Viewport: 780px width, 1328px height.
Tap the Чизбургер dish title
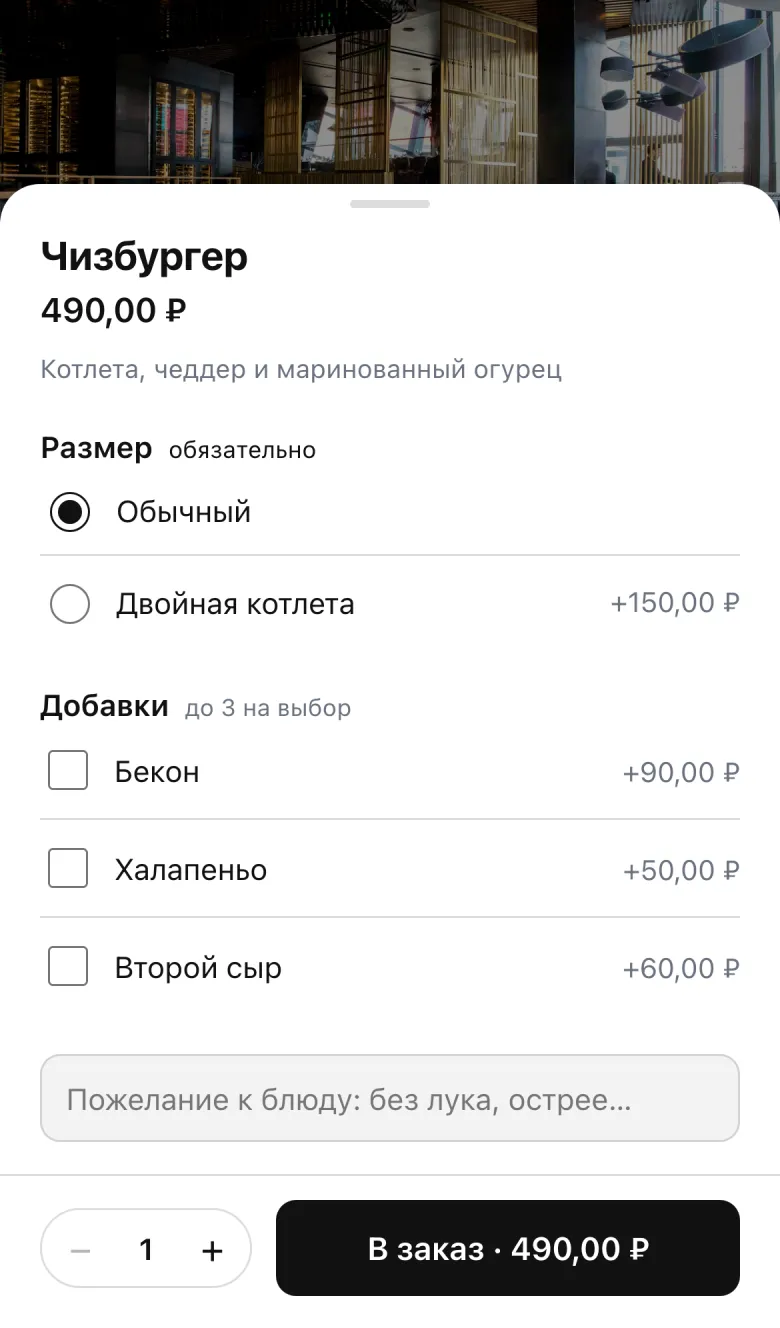click(x=144, y=258)
